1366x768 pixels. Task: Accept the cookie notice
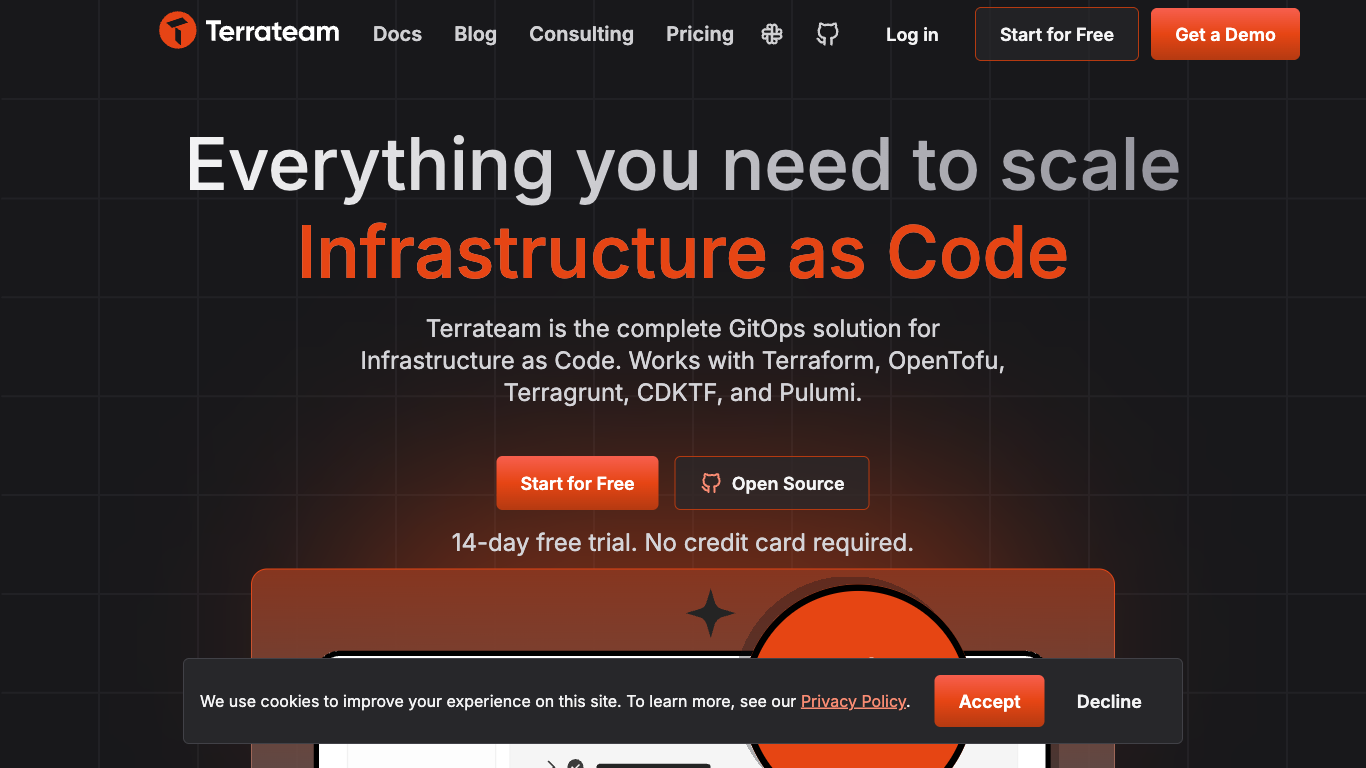(x=989, y=701)
